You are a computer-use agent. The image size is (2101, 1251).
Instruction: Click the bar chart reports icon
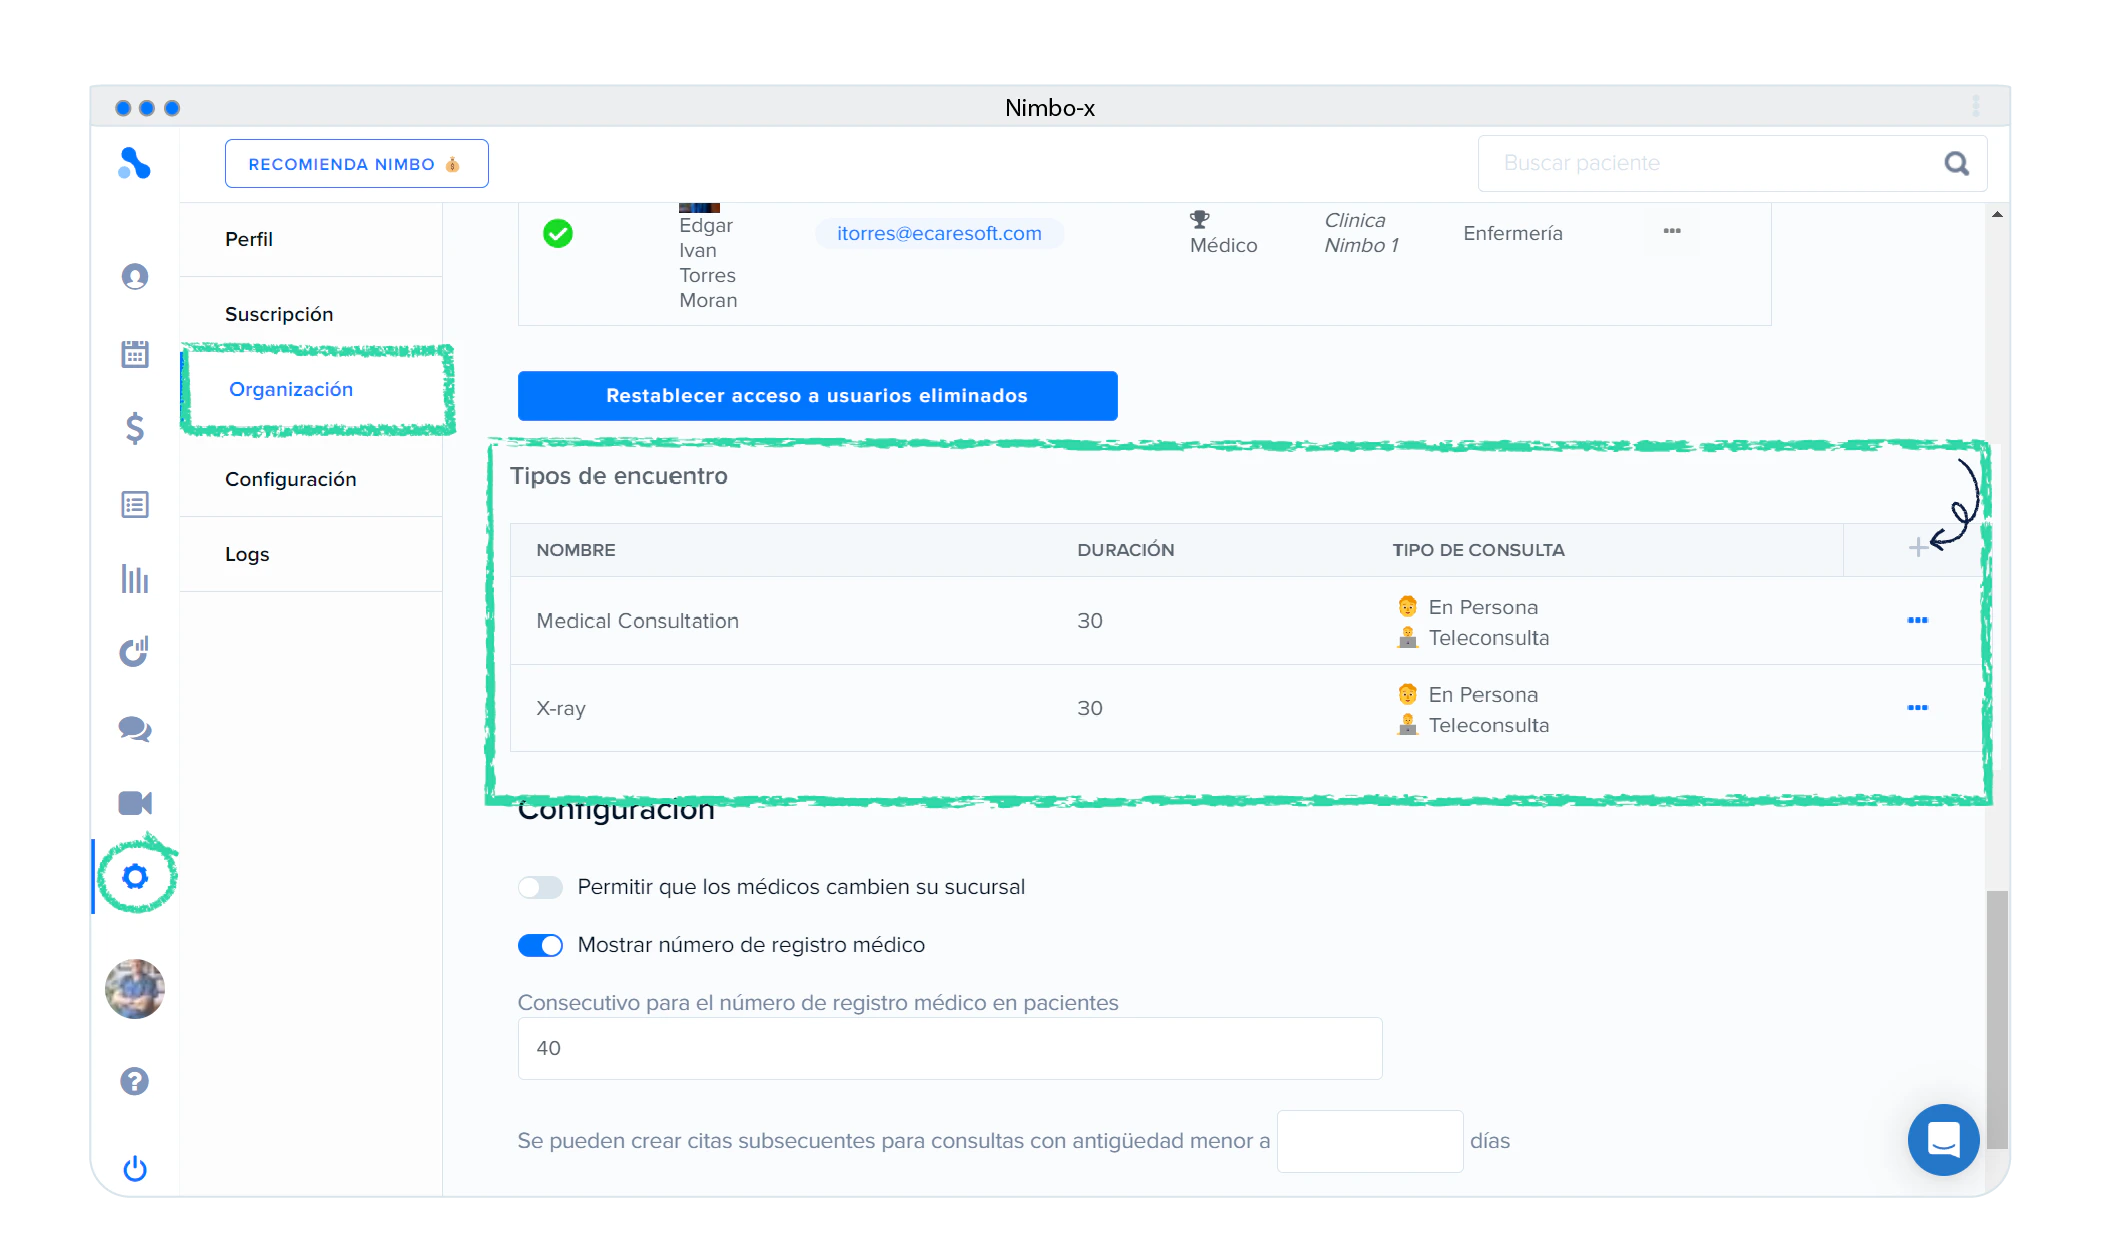tap(135, 579)
